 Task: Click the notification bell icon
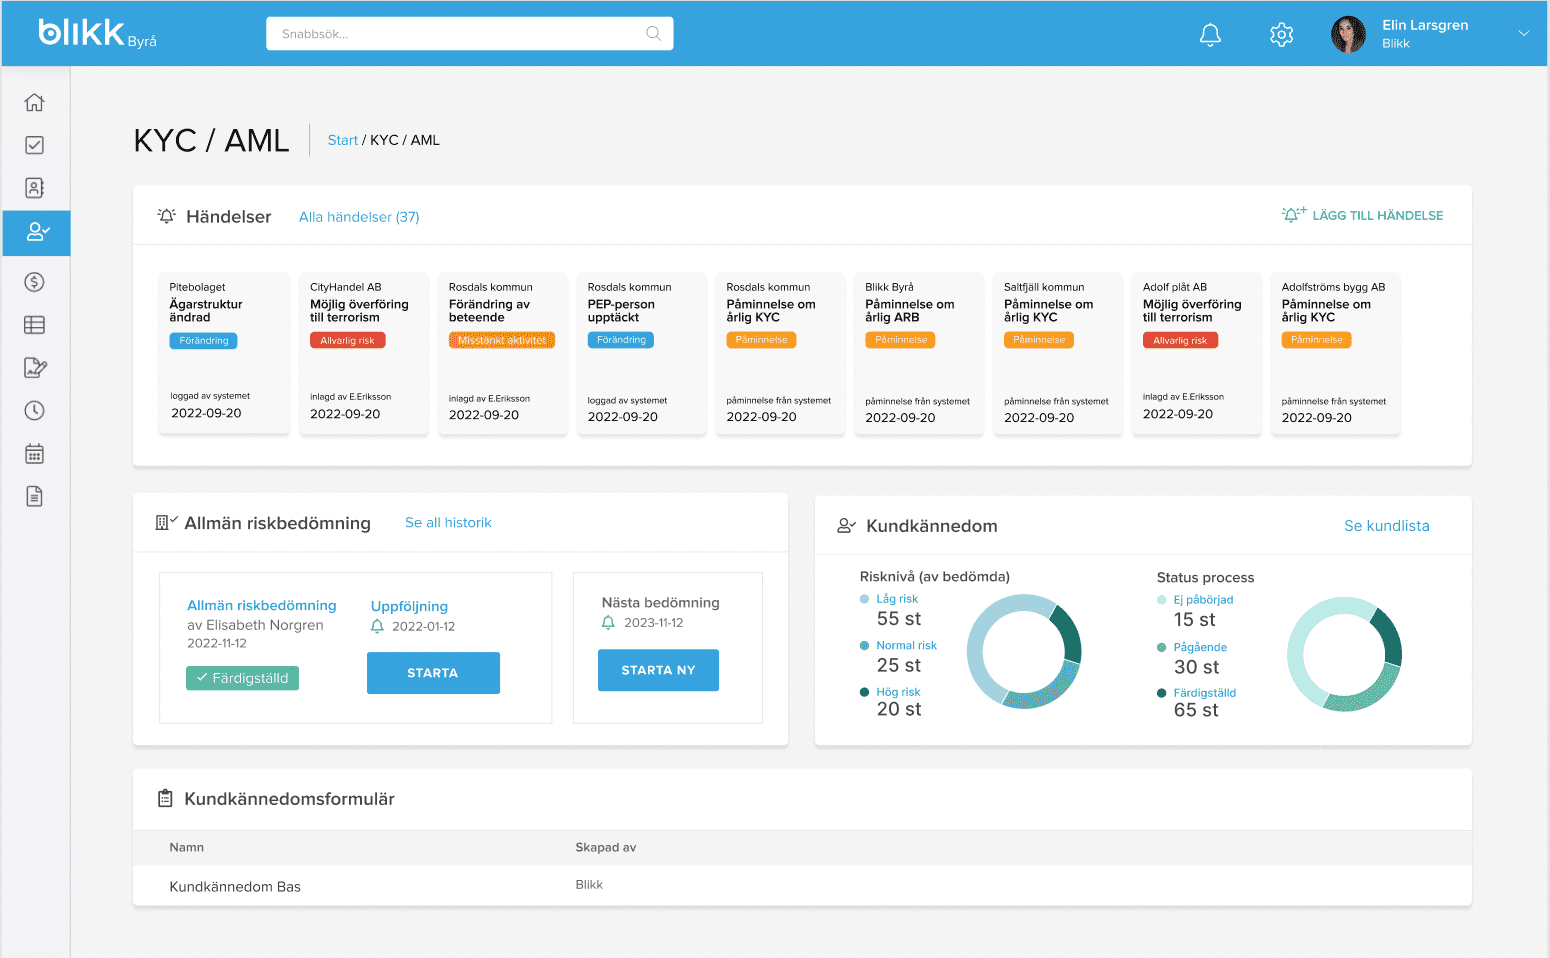1210,35
